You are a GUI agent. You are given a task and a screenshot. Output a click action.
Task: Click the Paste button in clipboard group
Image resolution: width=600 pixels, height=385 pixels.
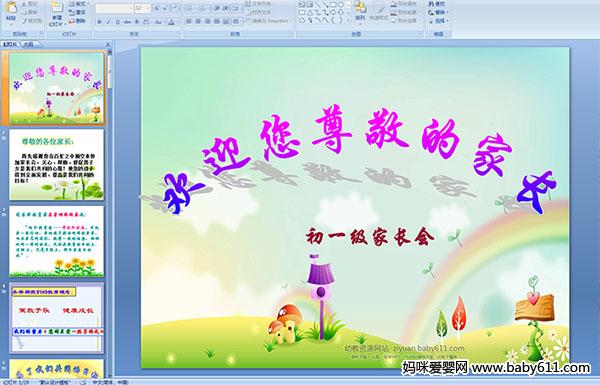[11, 12]
